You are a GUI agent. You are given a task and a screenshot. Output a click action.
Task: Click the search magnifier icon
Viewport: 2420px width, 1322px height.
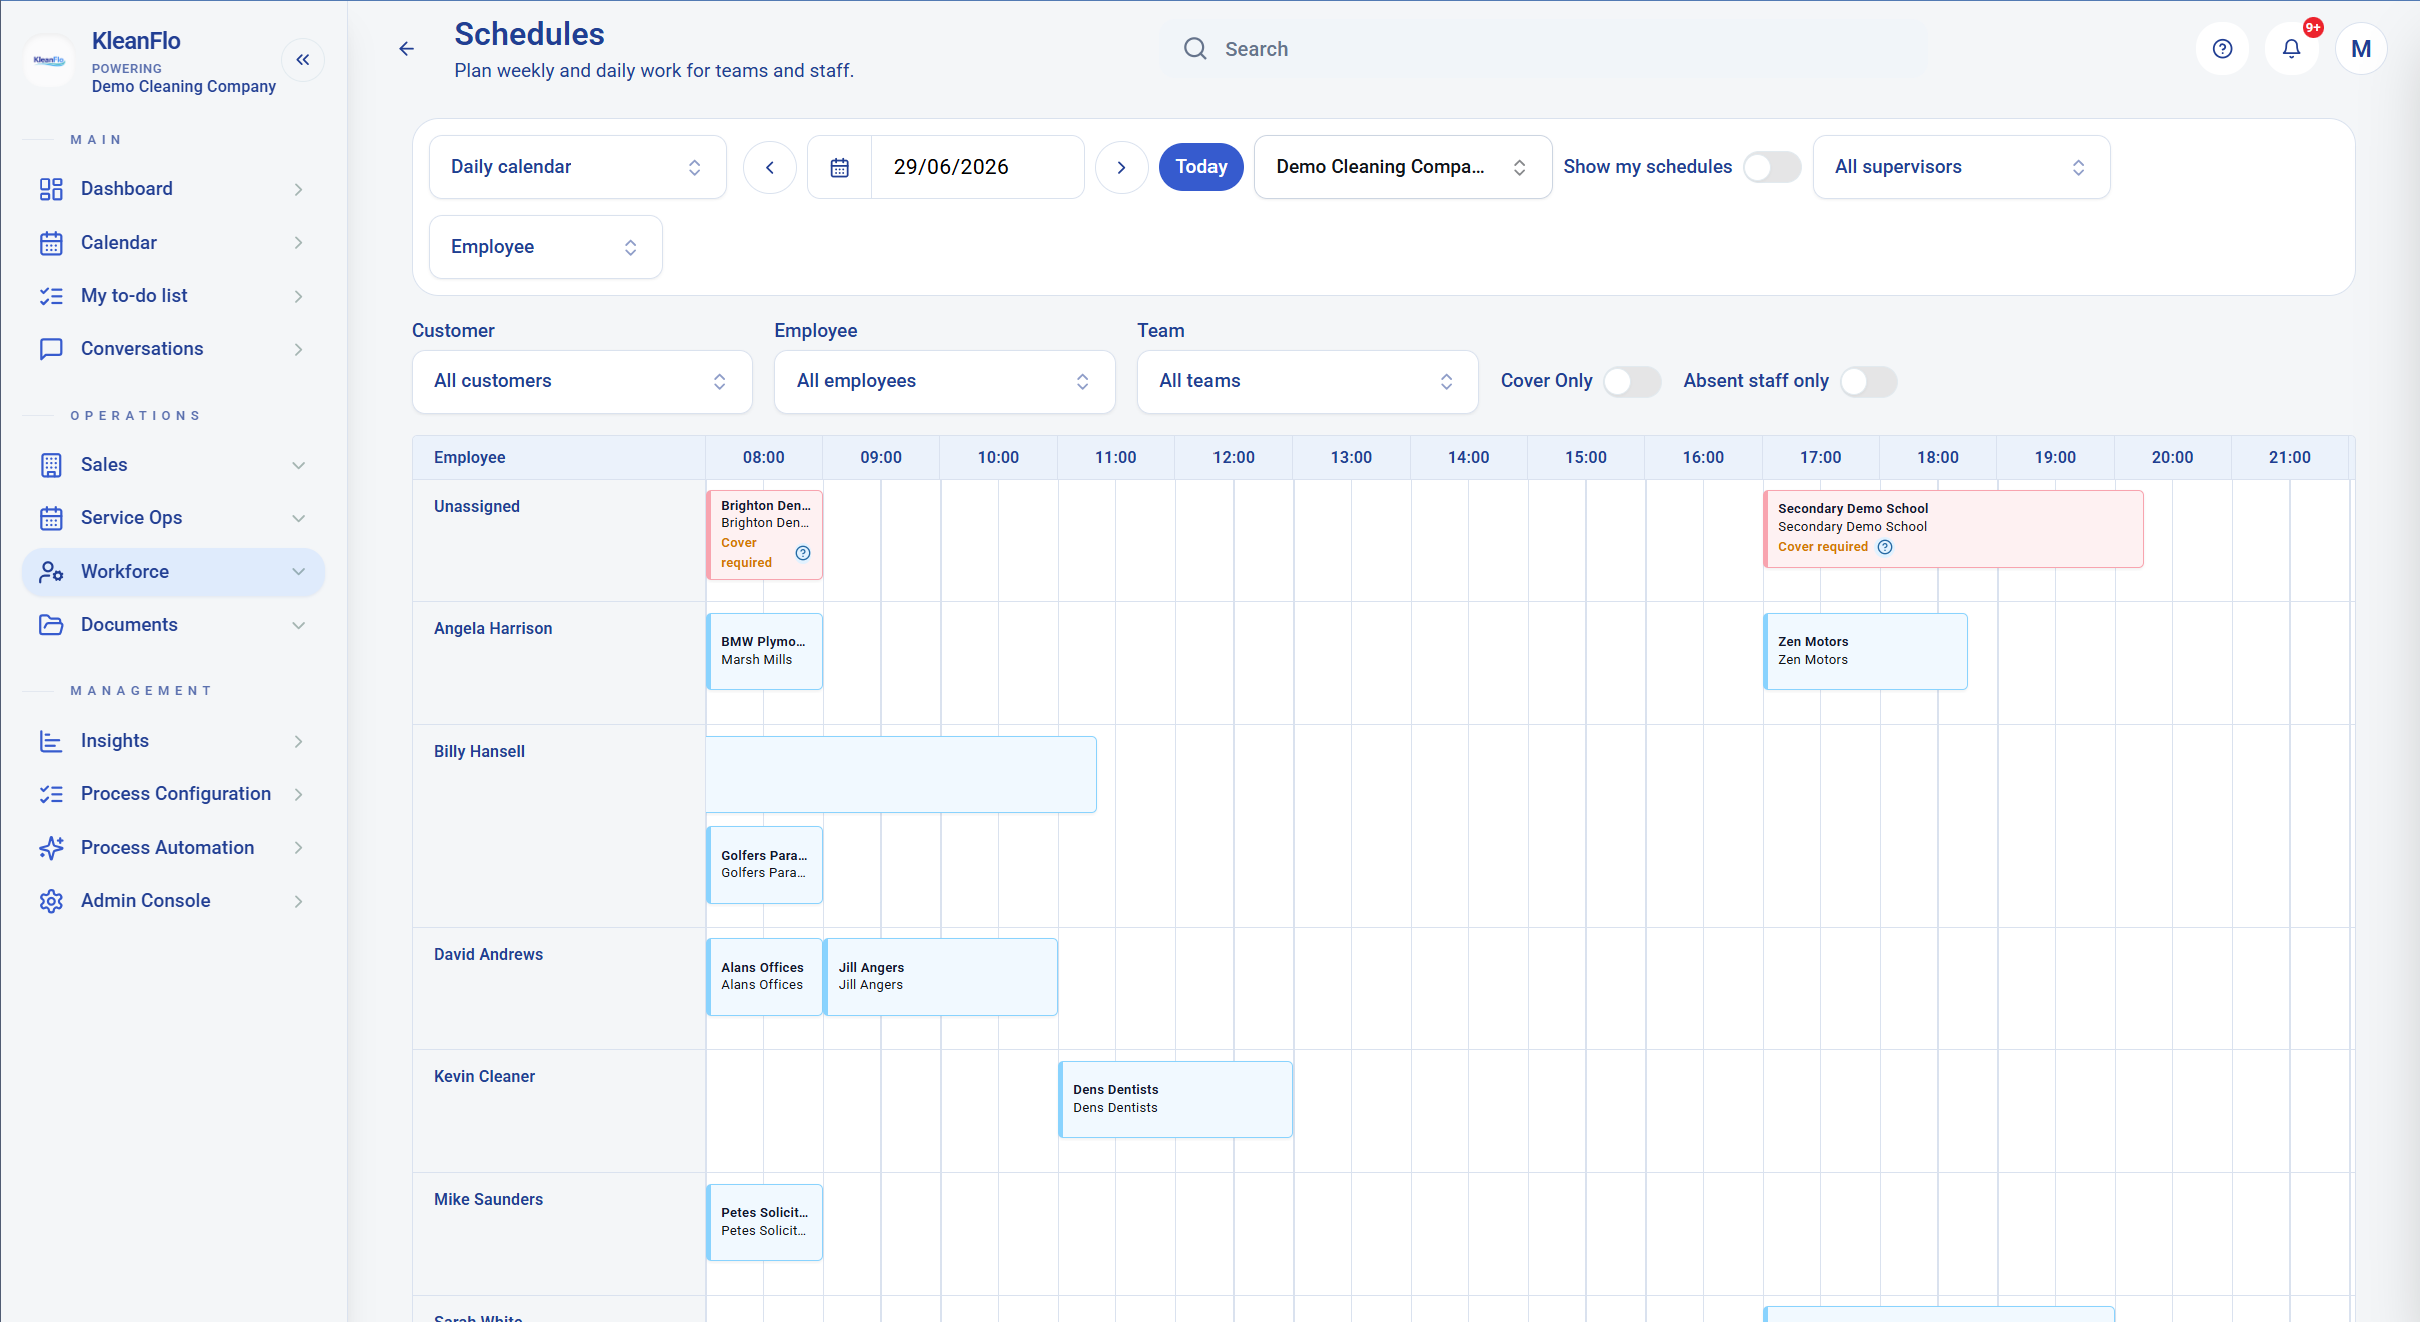click(x=1195, y=49)
